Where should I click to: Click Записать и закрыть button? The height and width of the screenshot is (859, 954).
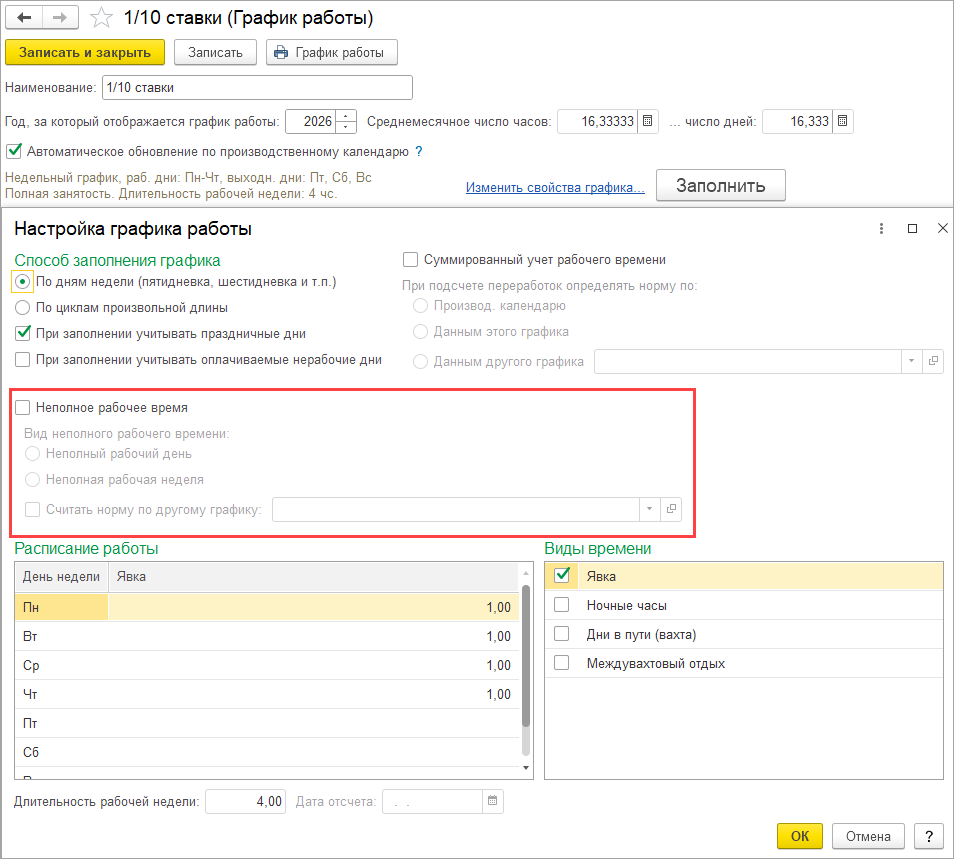85,52
